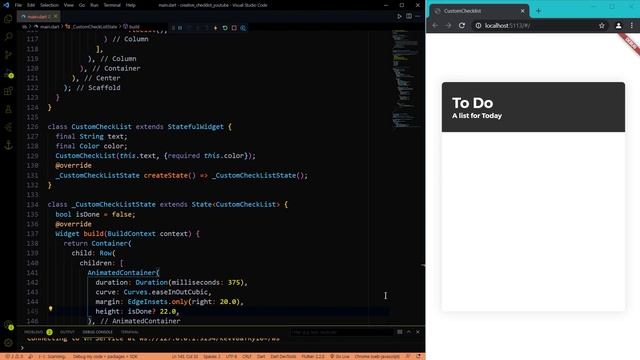The height and width of the screenshot is (360, 640).
Task: Open the Accounts icon in activity bar
Action: click(8, 325)
